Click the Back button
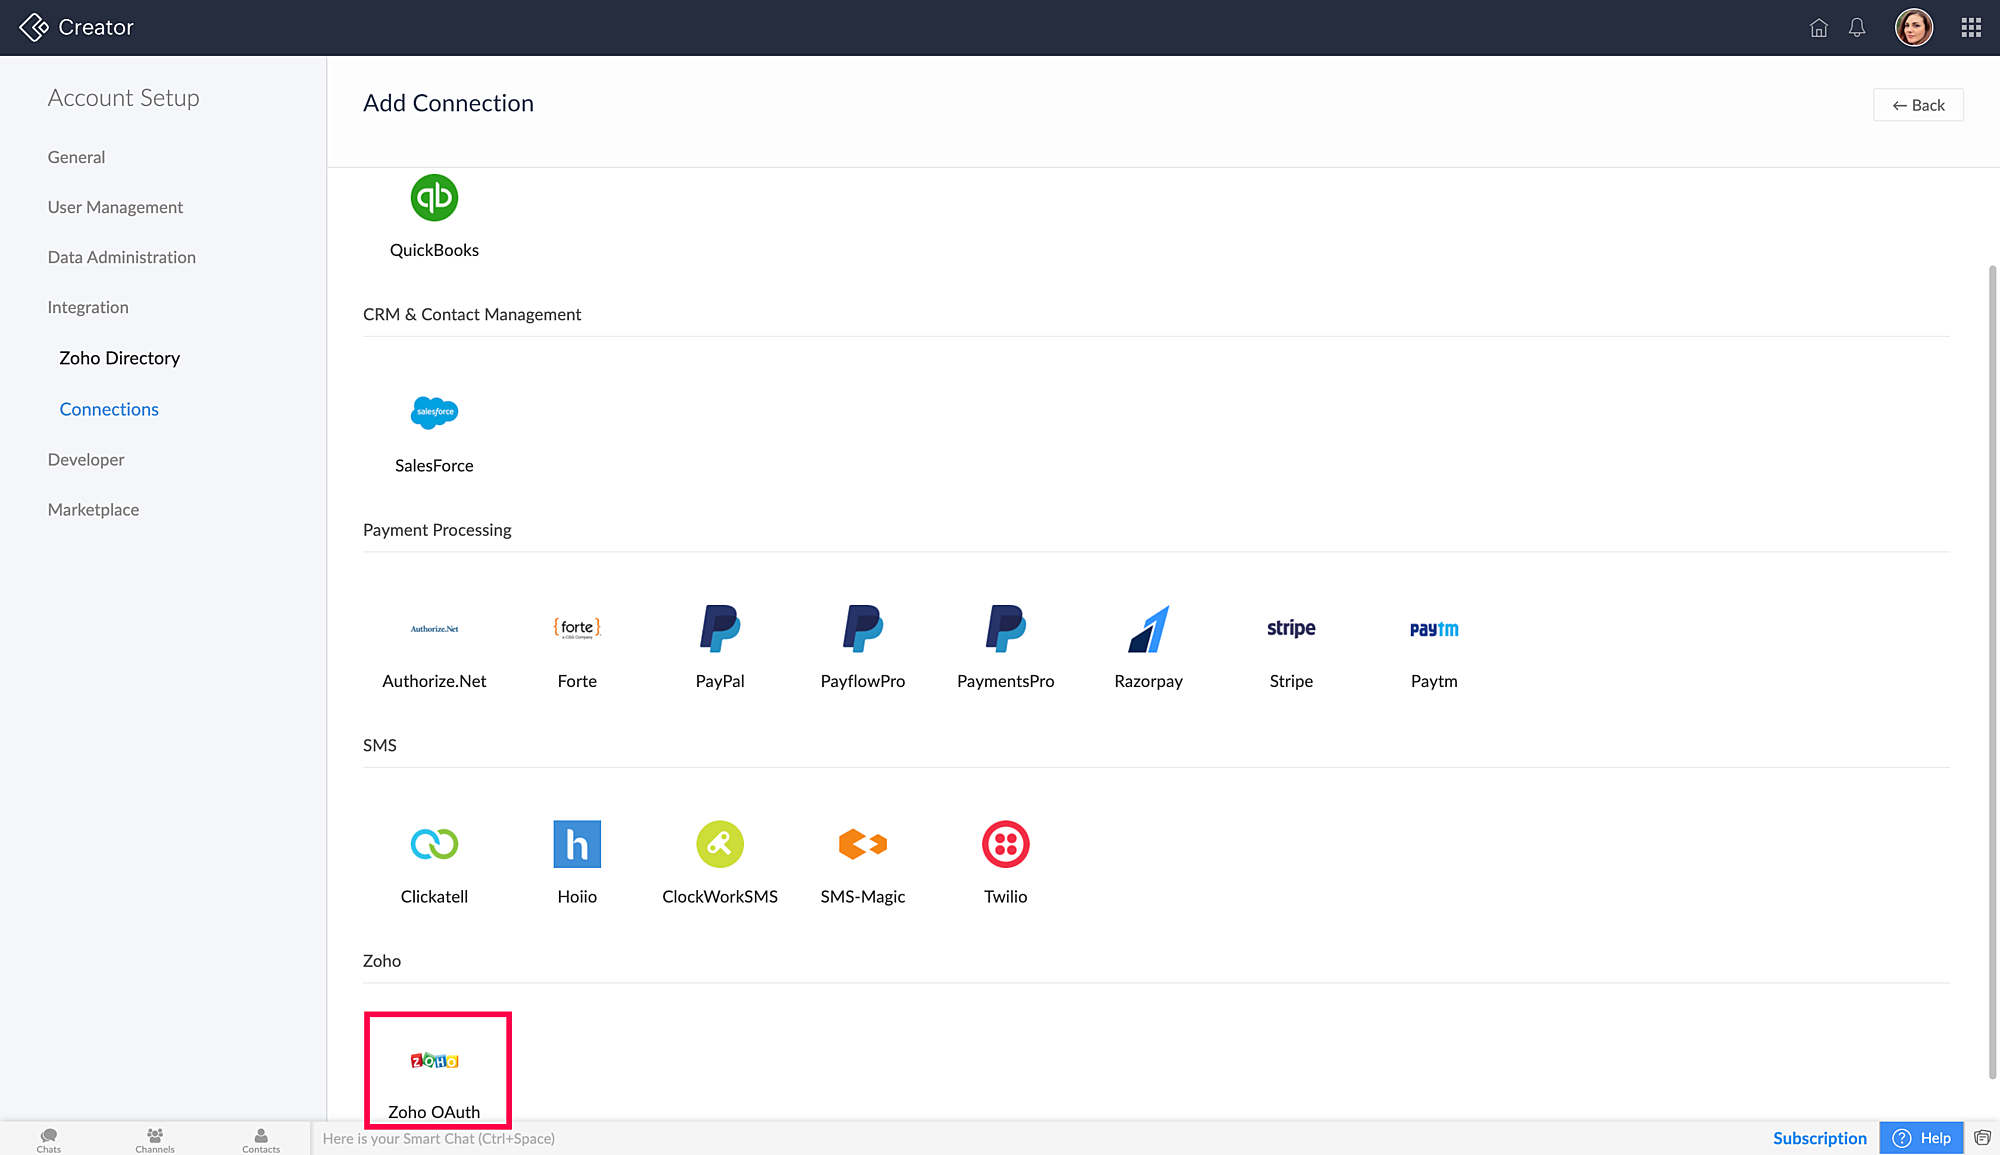The height and width of the screenshot is (1155, 2000). point(1918,105)
